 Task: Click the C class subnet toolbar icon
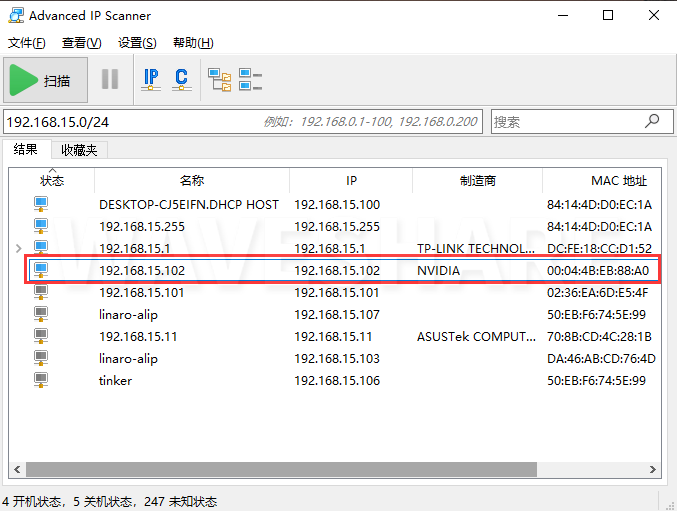pos(181,79)
